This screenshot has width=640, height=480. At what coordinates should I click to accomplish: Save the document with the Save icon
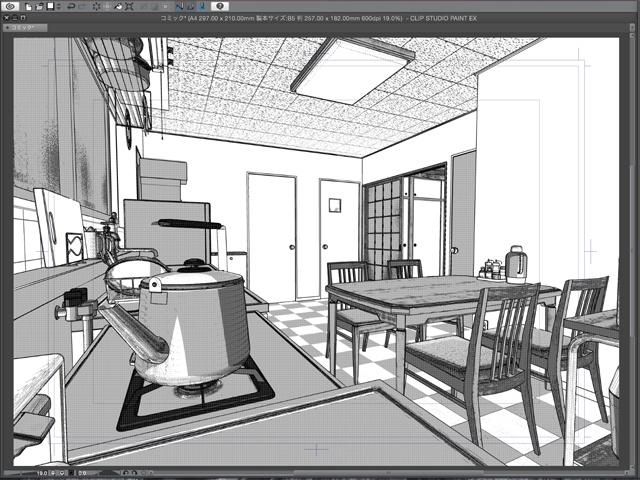tap(50, 7)
